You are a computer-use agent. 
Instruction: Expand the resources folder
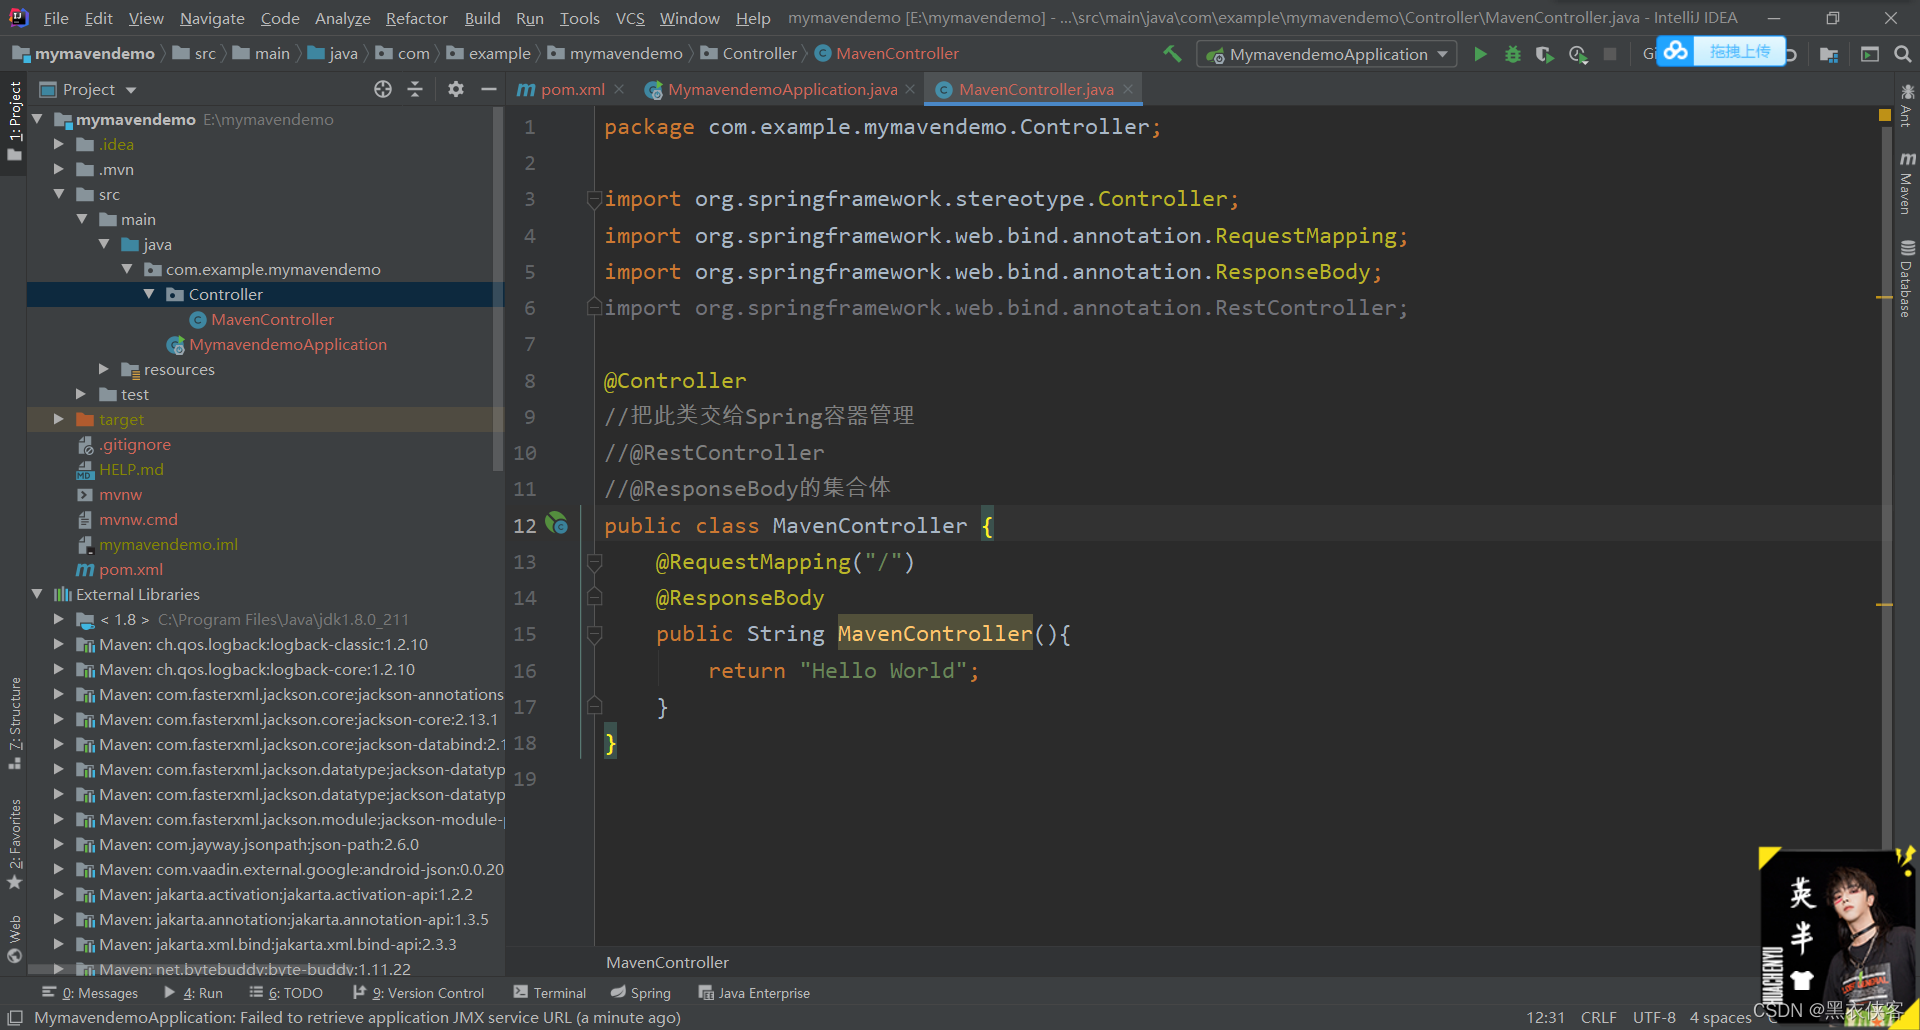click(x=104, y=369)
